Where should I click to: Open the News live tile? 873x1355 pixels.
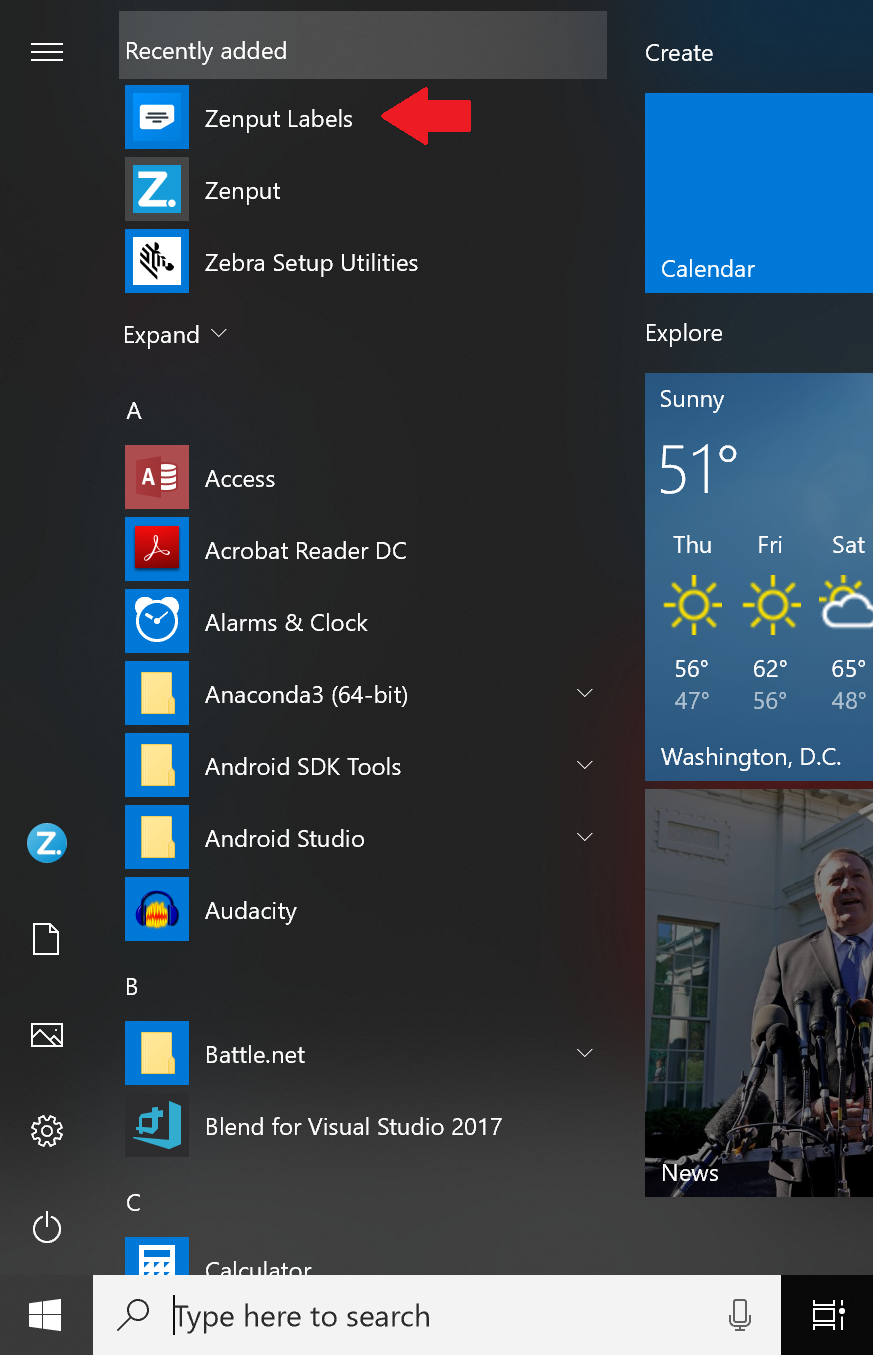759,993
